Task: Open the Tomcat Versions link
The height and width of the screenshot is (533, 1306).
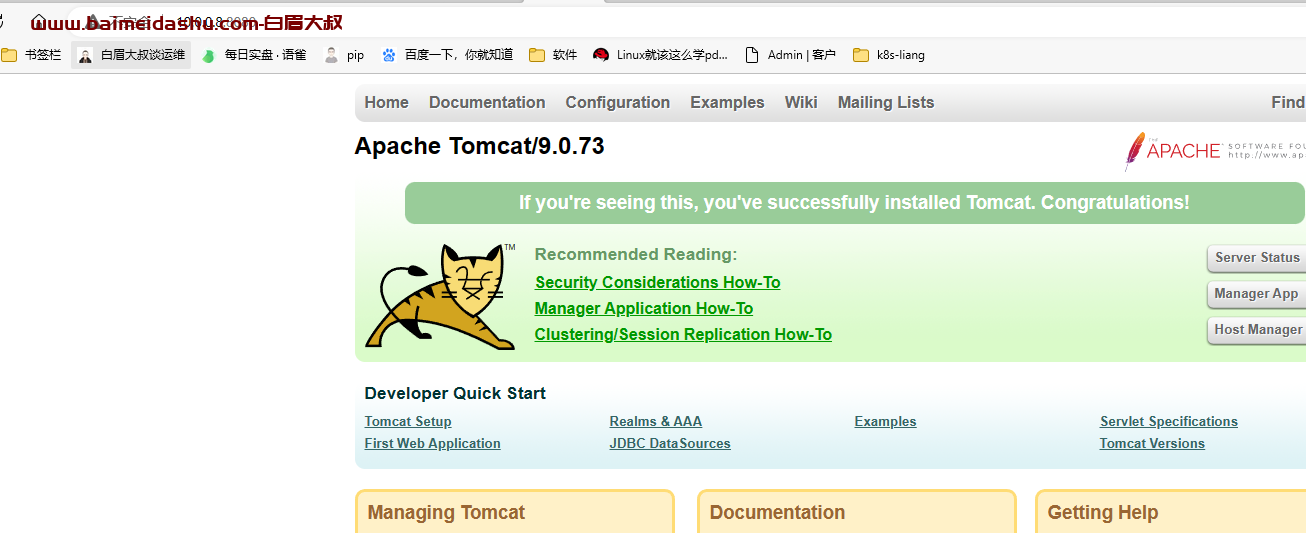Action: (1152, 444)
